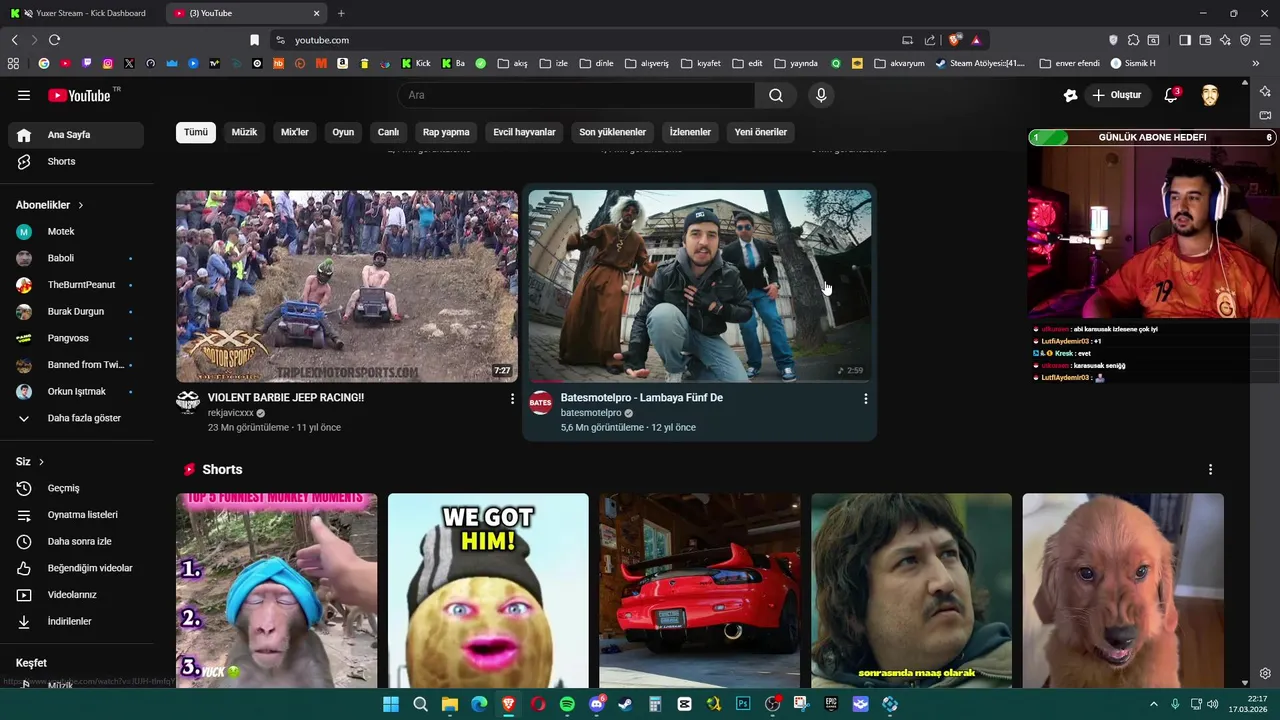This screenshot has height=720, width=1280.
Task: Expand Daha fazla göster in subscriptions
Action: click(x=83, y=418)
